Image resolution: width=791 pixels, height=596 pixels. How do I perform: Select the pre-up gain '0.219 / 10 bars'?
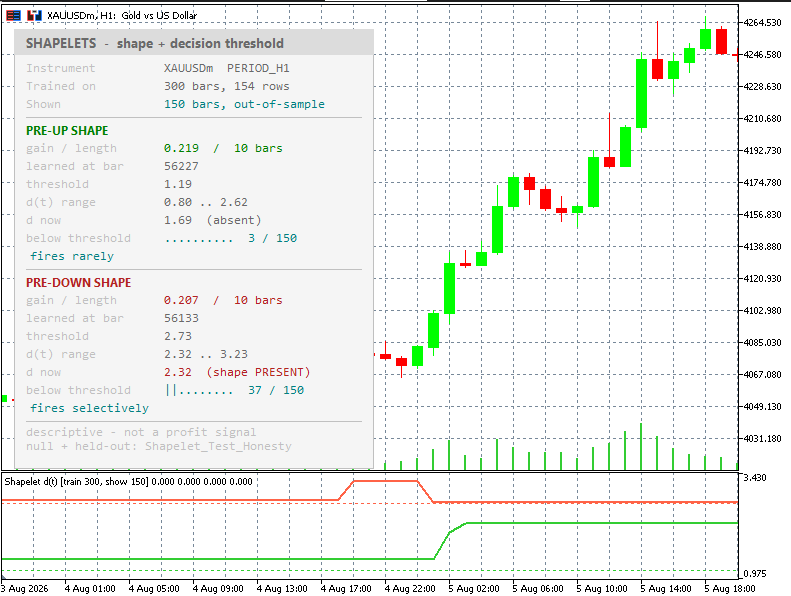pyautogui.click(x=223, y=148)
